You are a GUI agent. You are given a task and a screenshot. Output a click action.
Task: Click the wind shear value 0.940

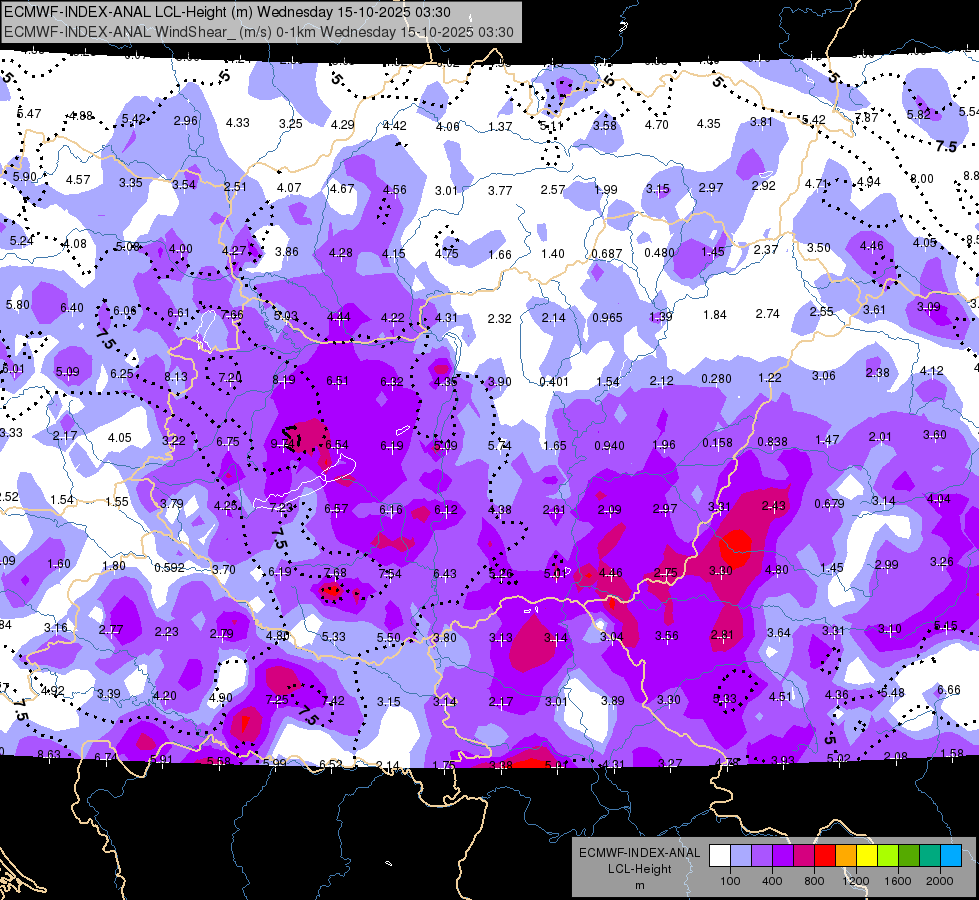[x=609, y=446]
